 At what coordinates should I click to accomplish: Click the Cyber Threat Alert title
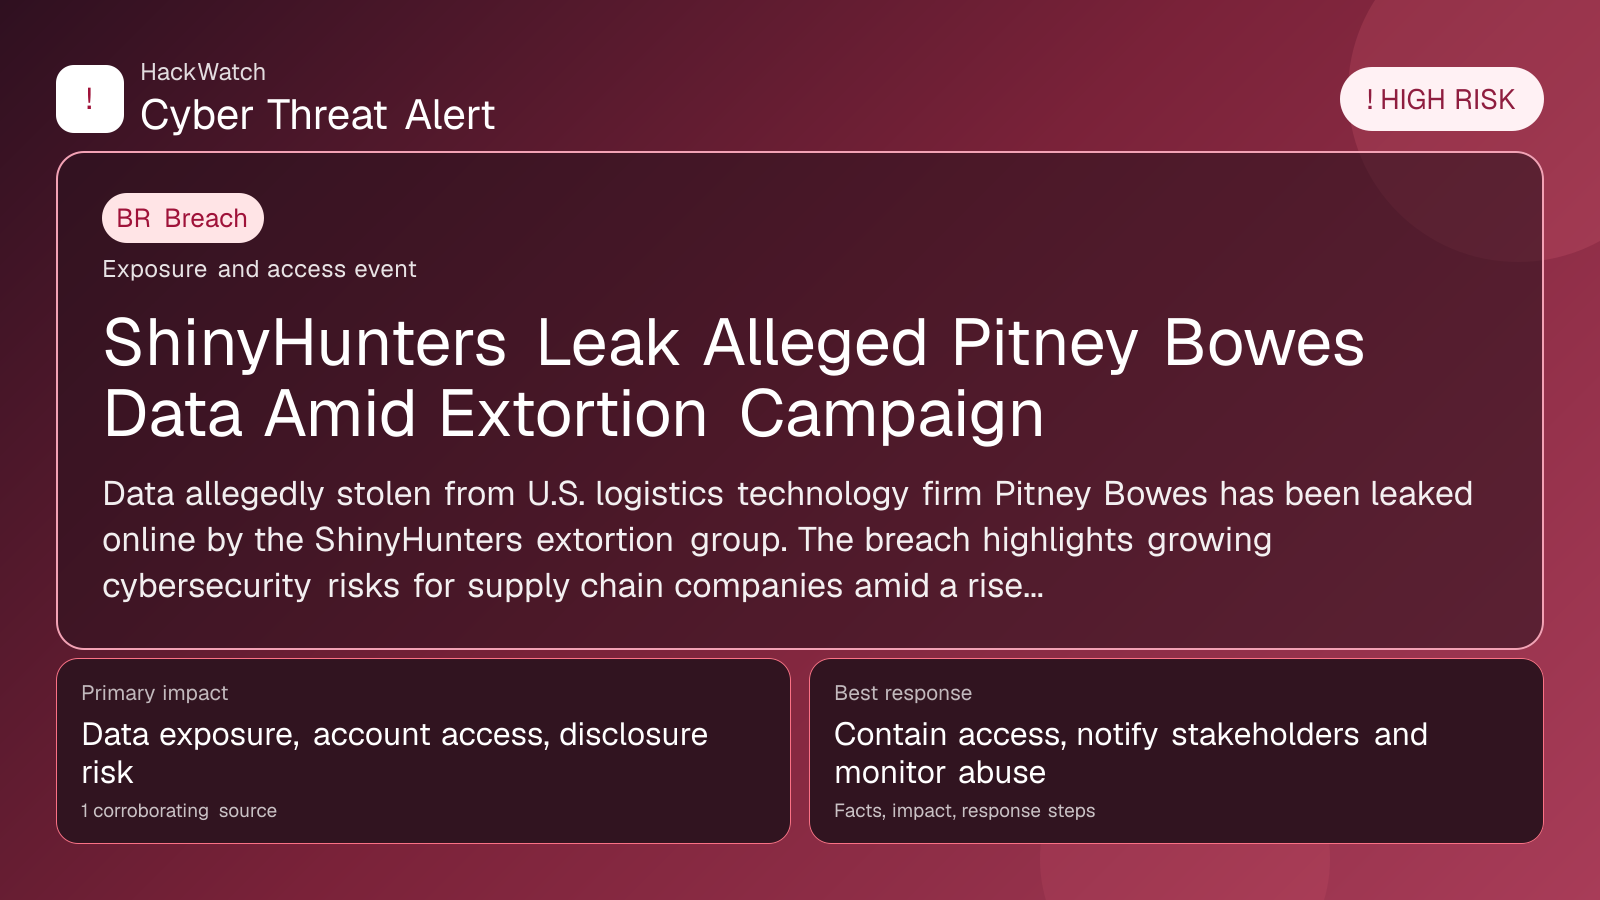[x=317, y=115]
